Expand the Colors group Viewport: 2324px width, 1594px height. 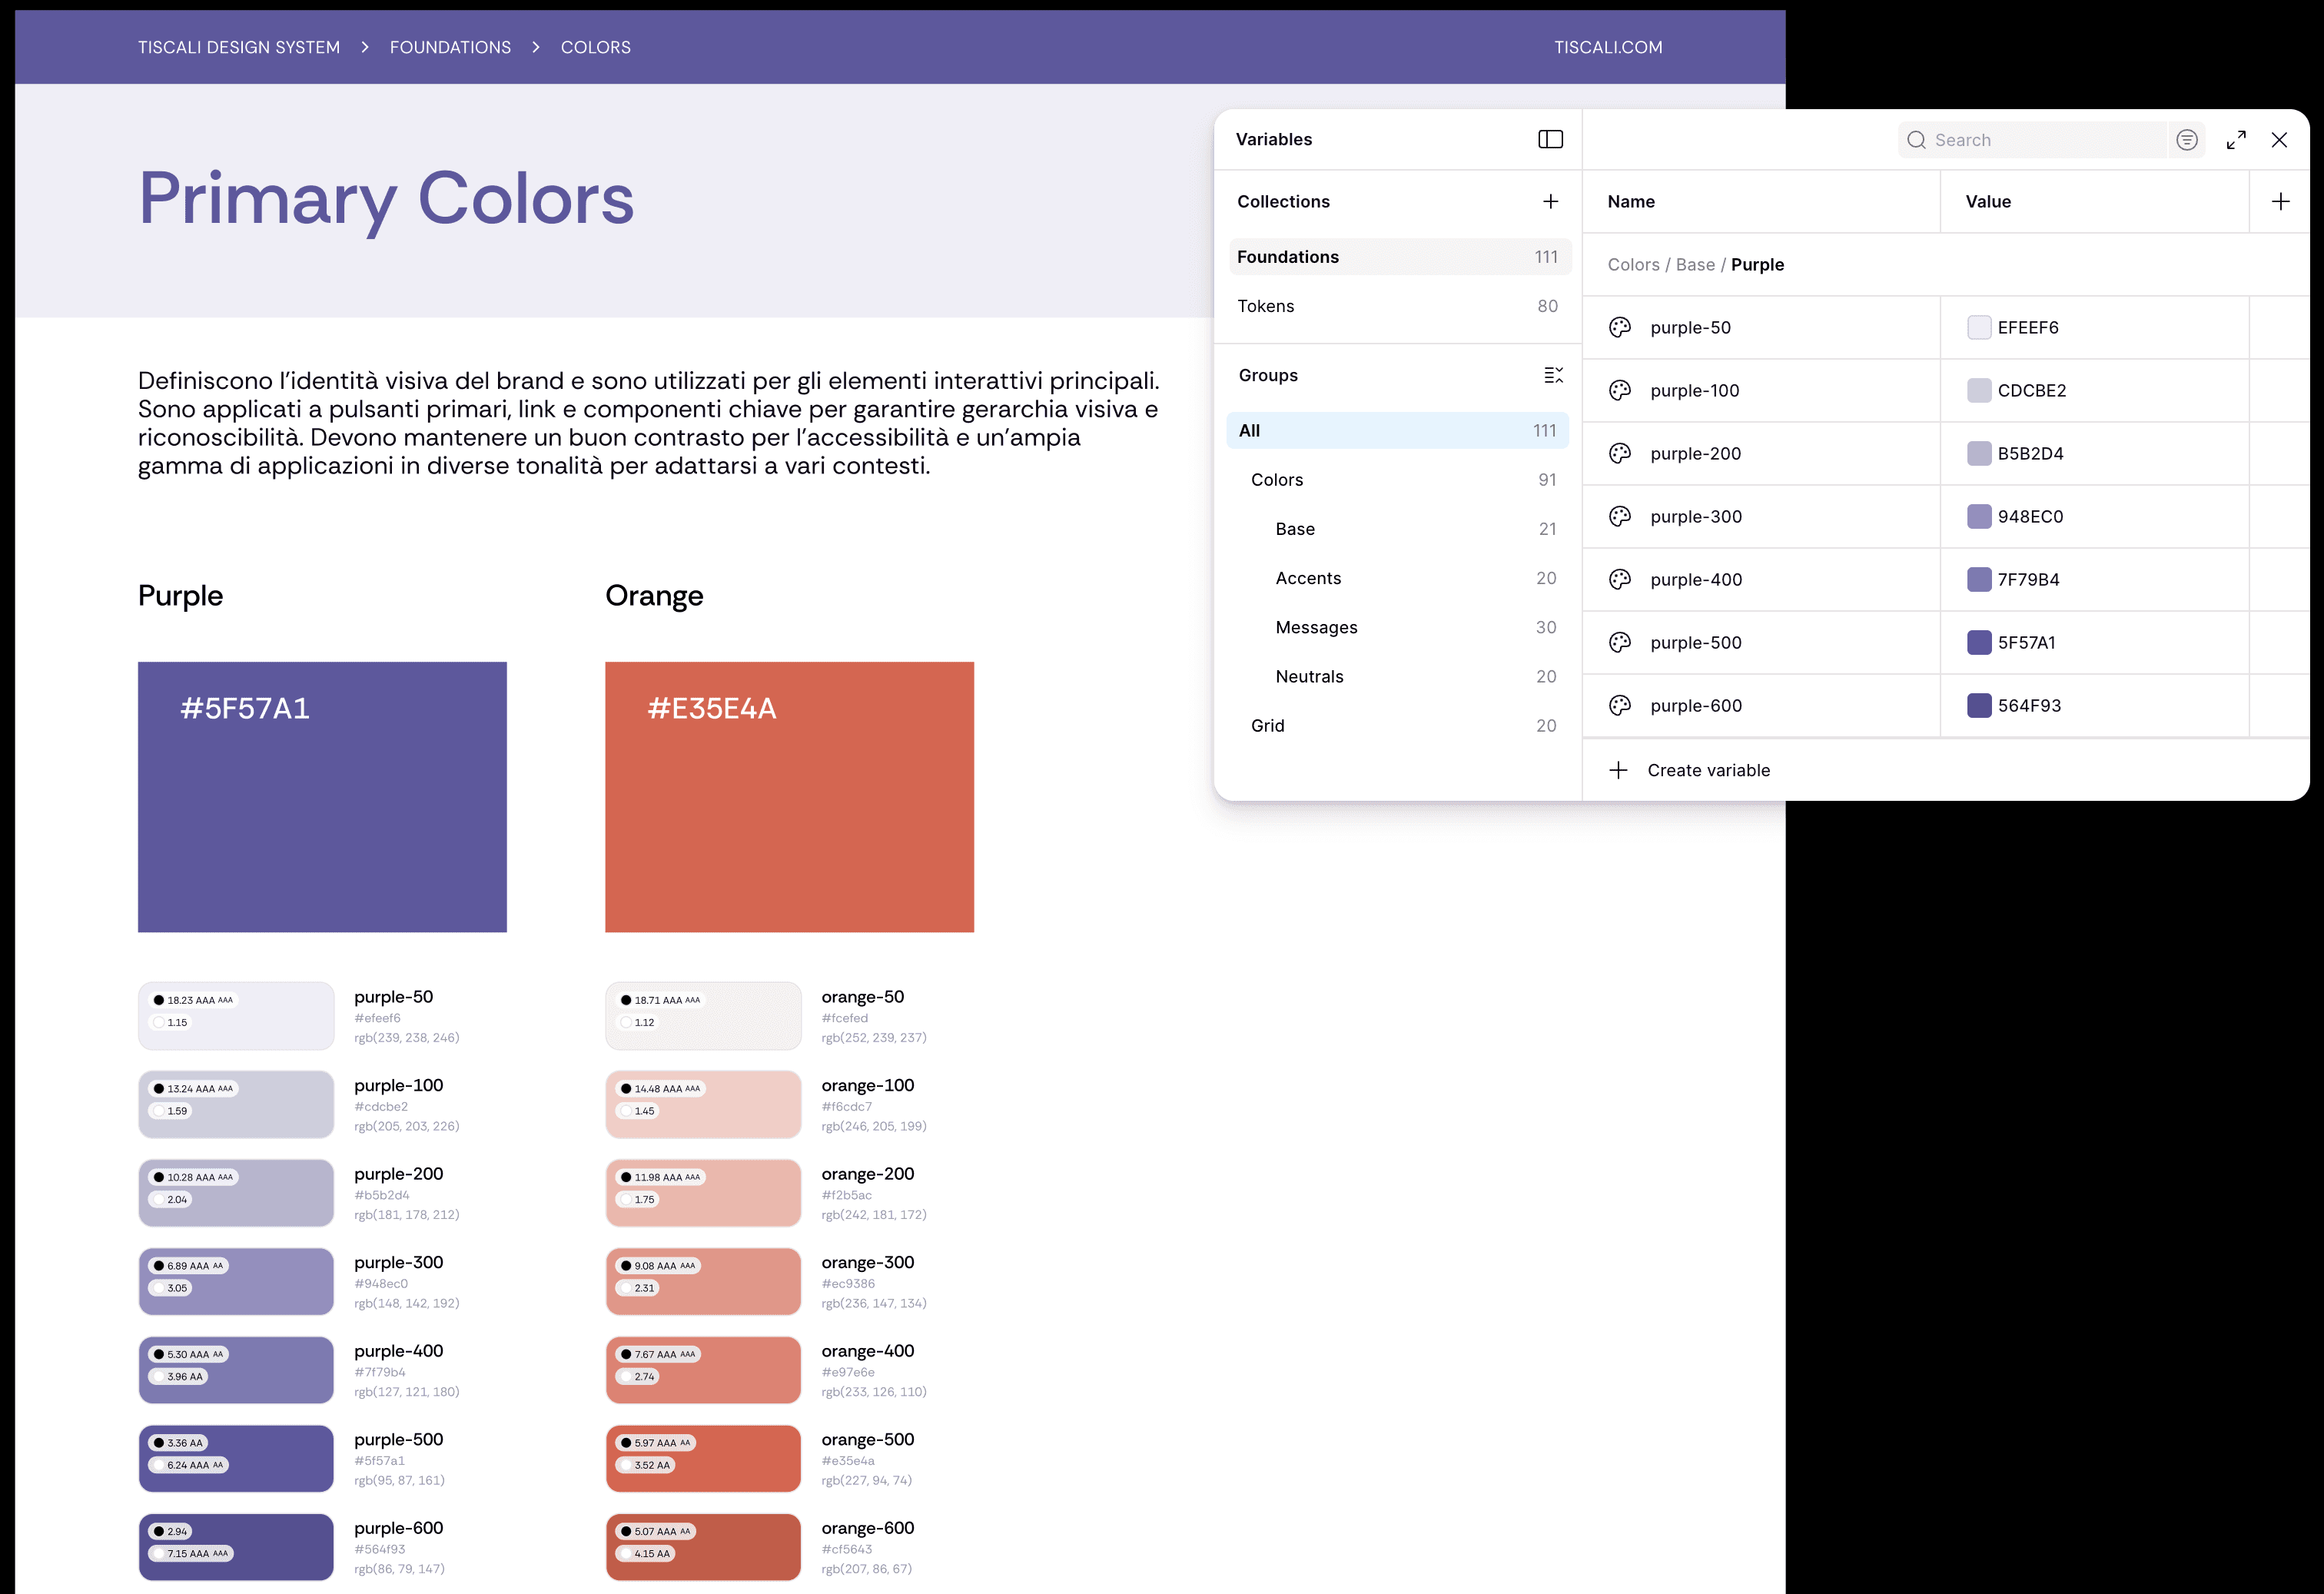1277,480
